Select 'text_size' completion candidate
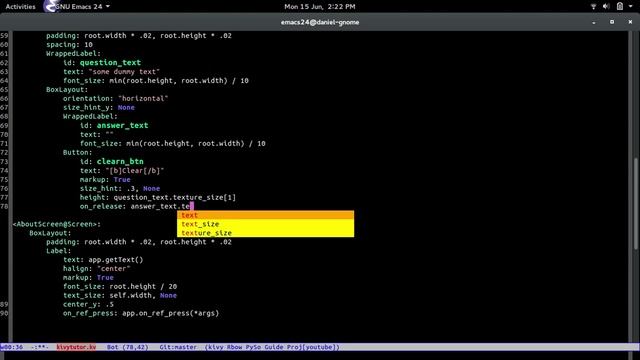This screenshot has width=640, height=360. pyautogui.click(x=265, y=224)
